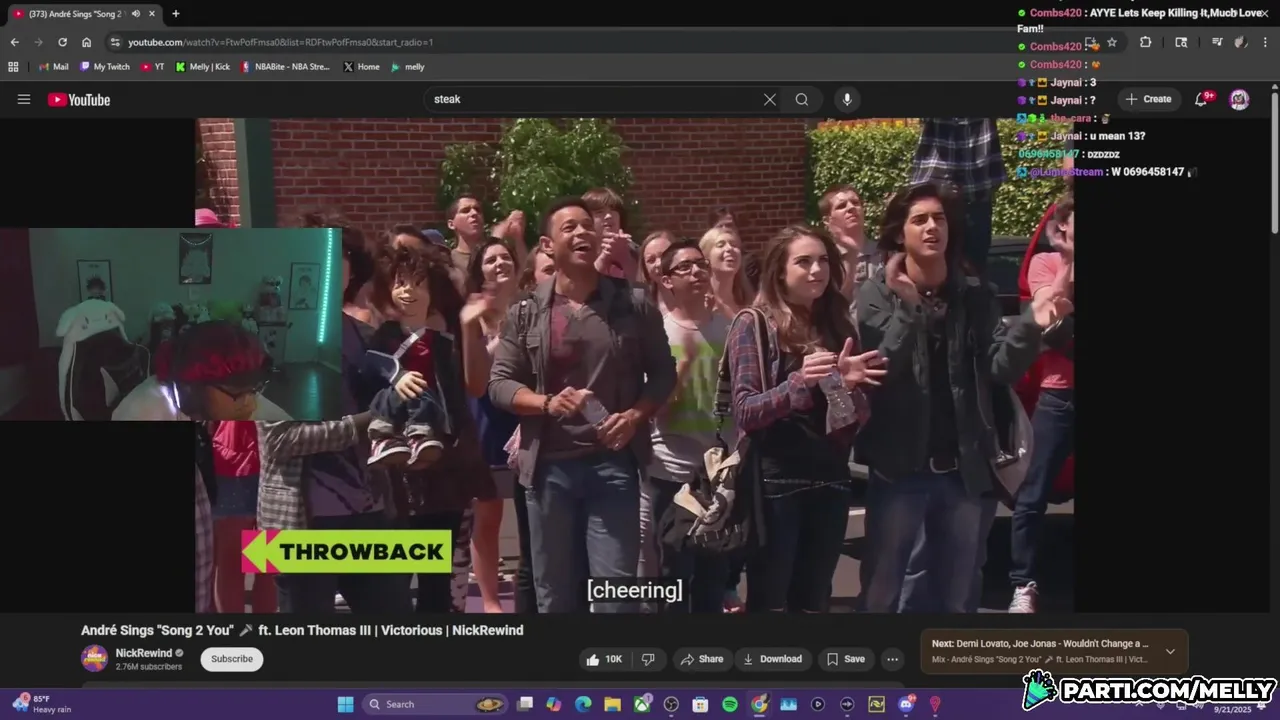This screenshot has width=1280, height=720.
Task: Go to the YouTube home logo
Action: (x=79, y=99)
